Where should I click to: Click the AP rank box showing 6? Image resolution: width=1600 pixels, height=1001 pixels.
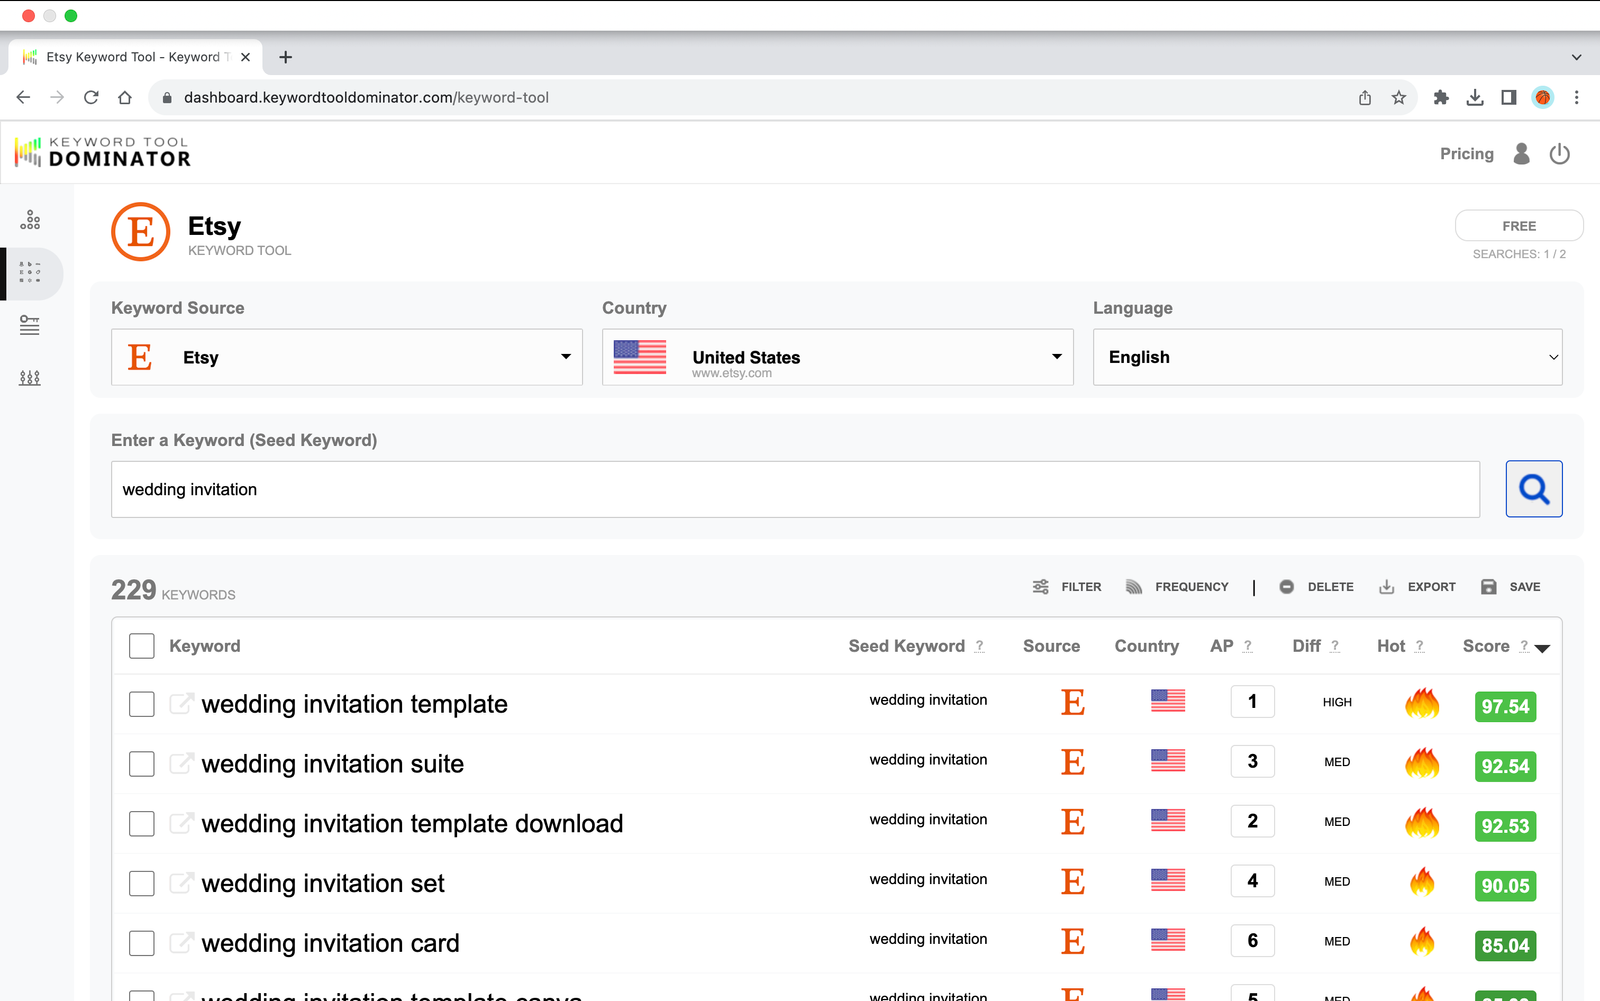(1253, 941)
